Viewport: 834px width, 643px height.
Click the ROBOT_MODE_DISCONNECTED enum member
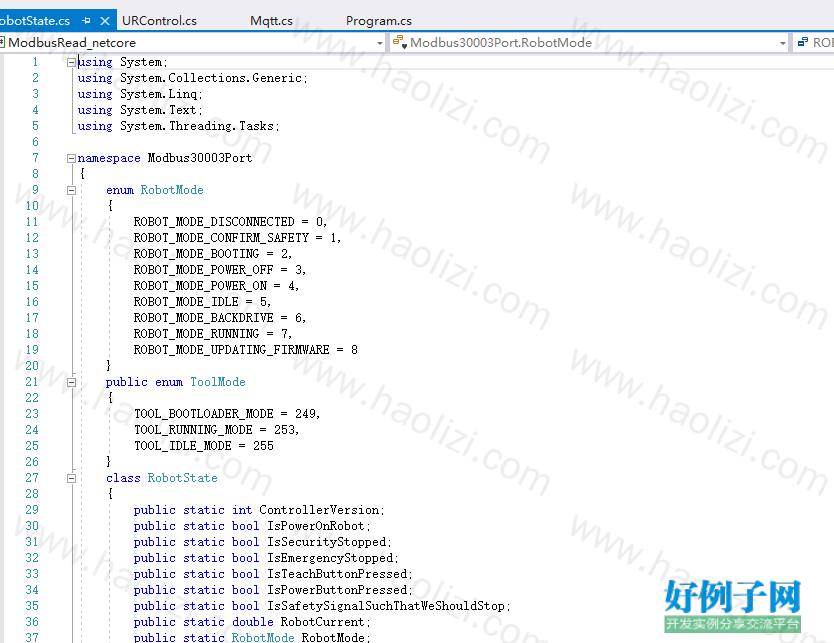click(x=214, y=222)
